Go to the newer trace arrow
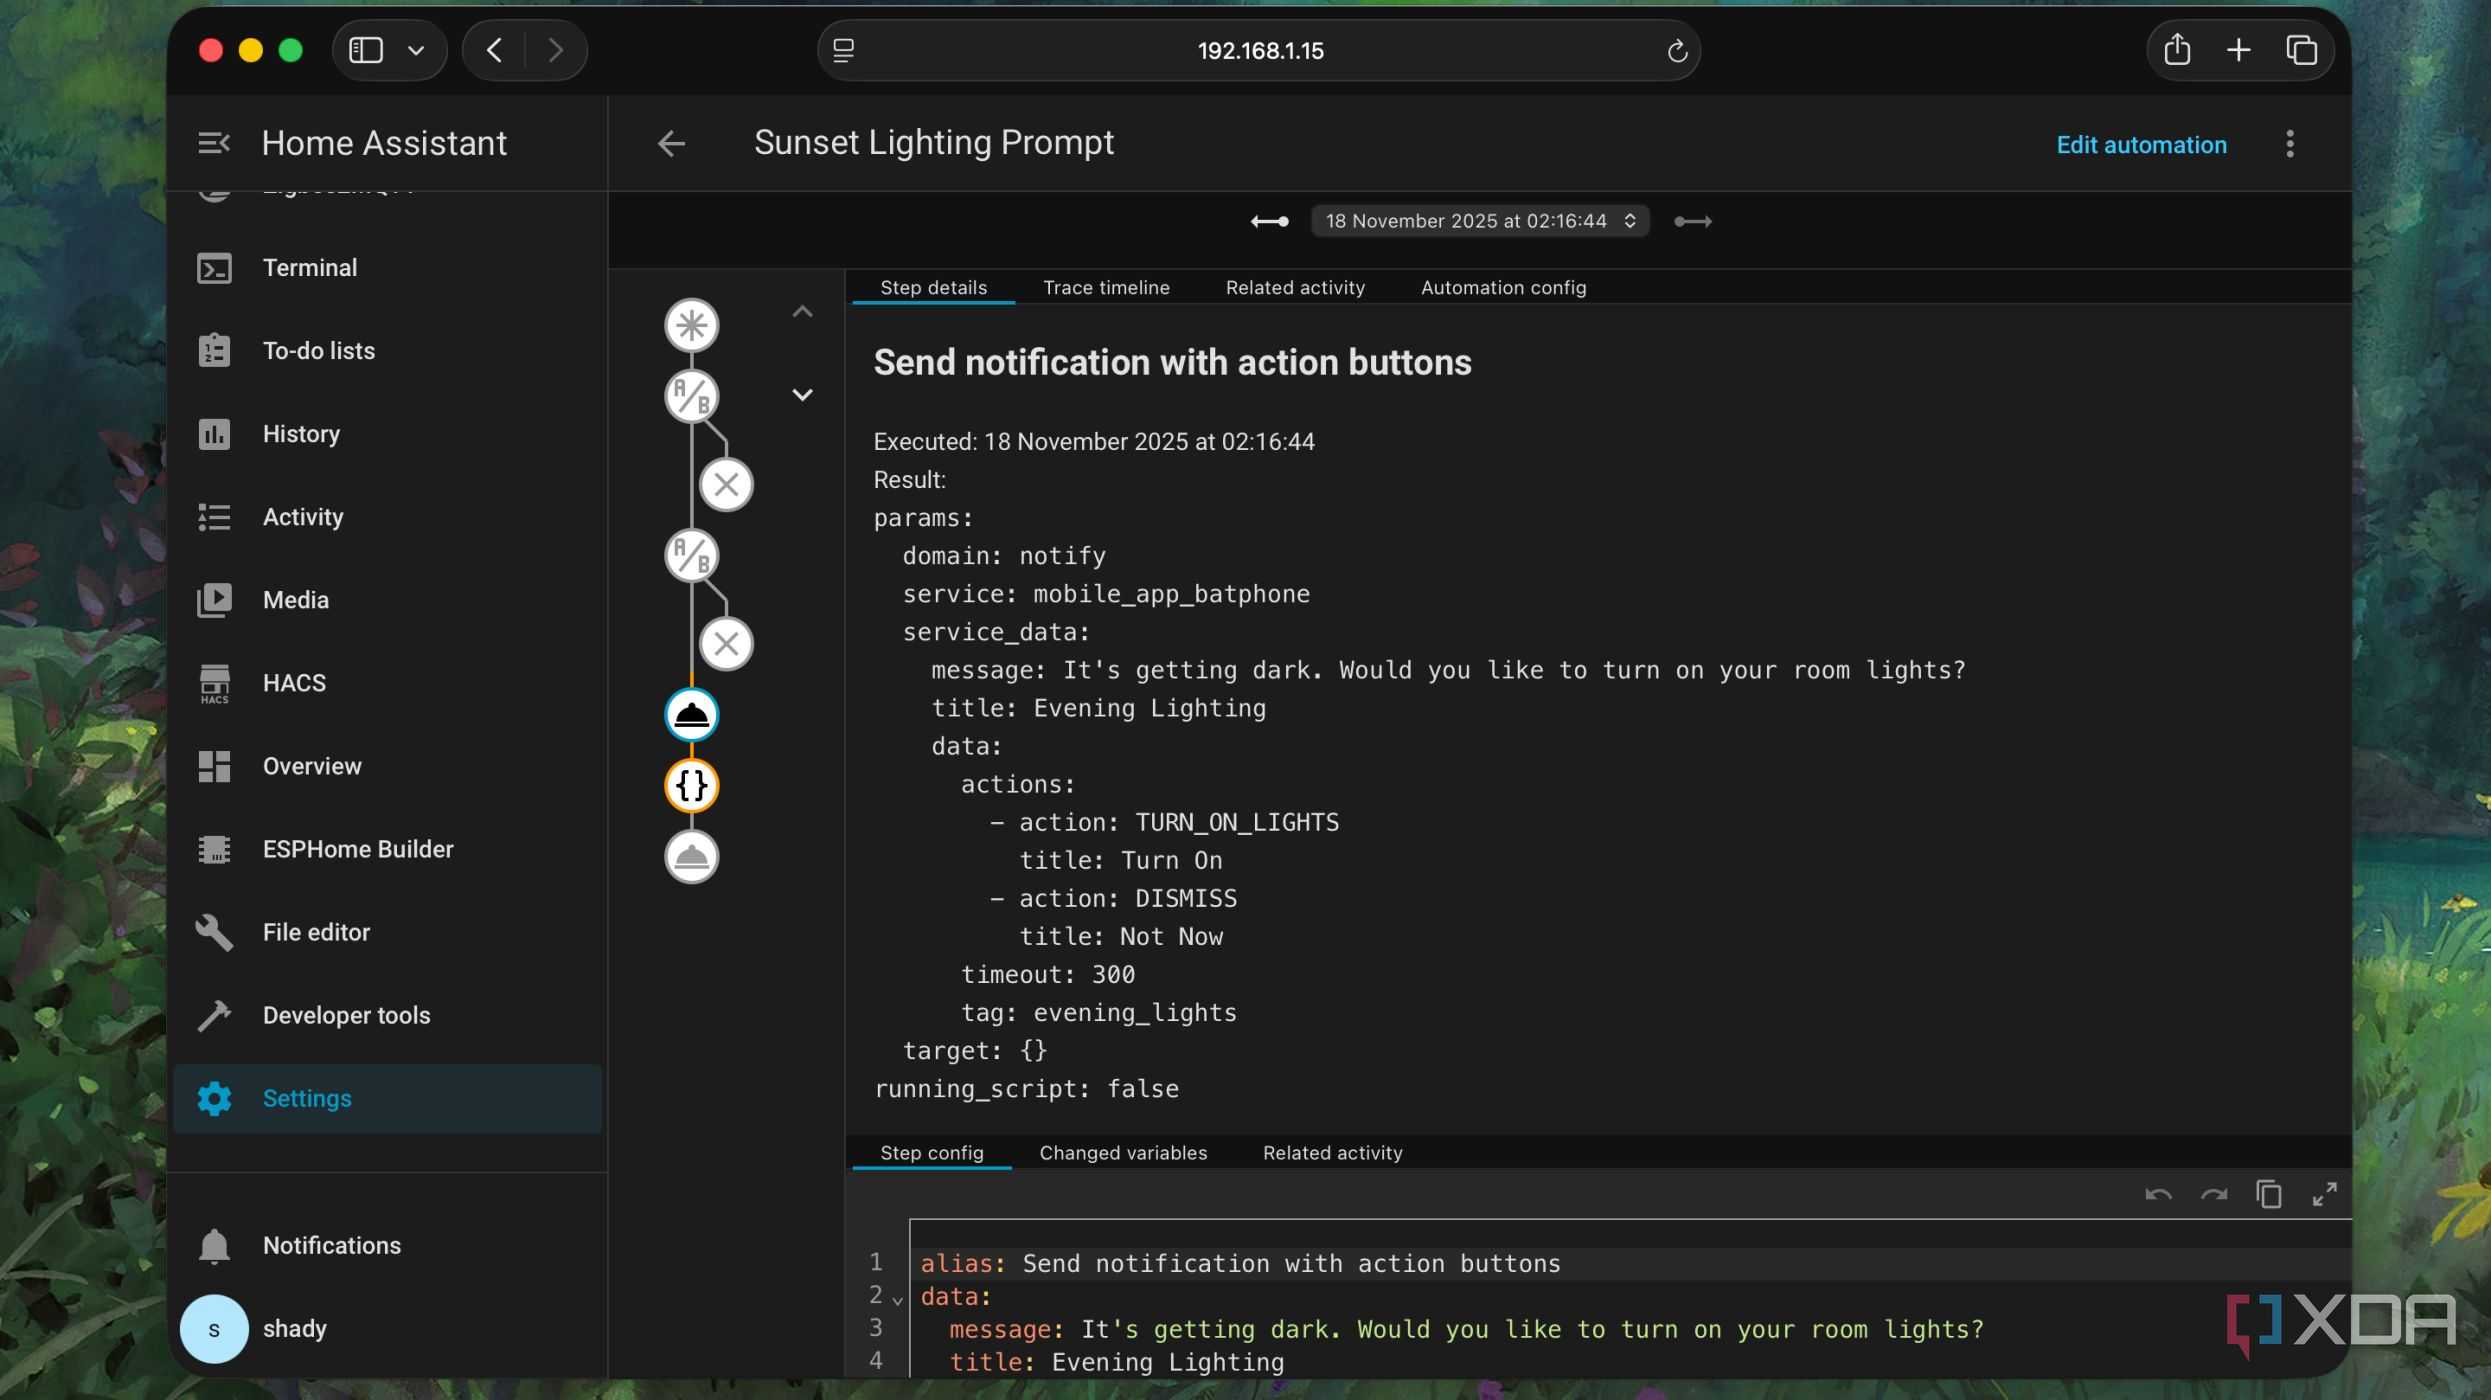2491x1400 pixels. point(1692,221)
